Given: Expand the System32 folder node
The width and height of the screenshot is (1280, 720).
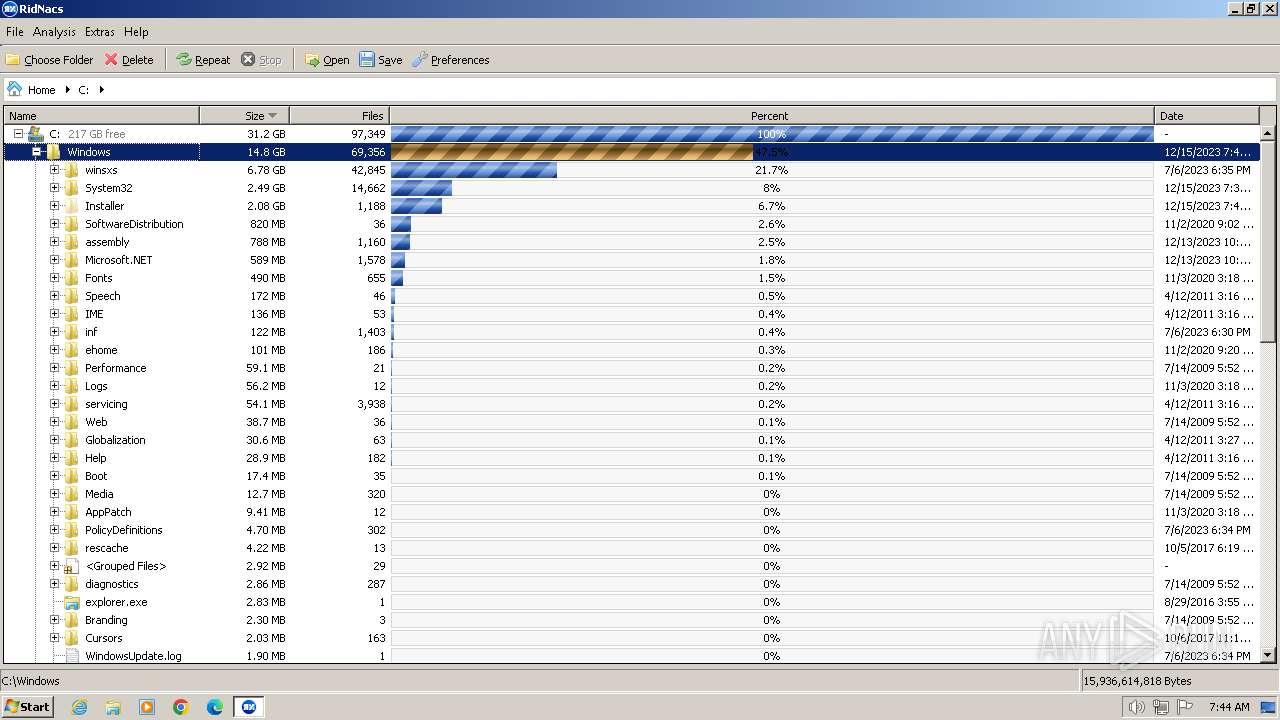Looking at the screenshot, I should pos(54,188).
